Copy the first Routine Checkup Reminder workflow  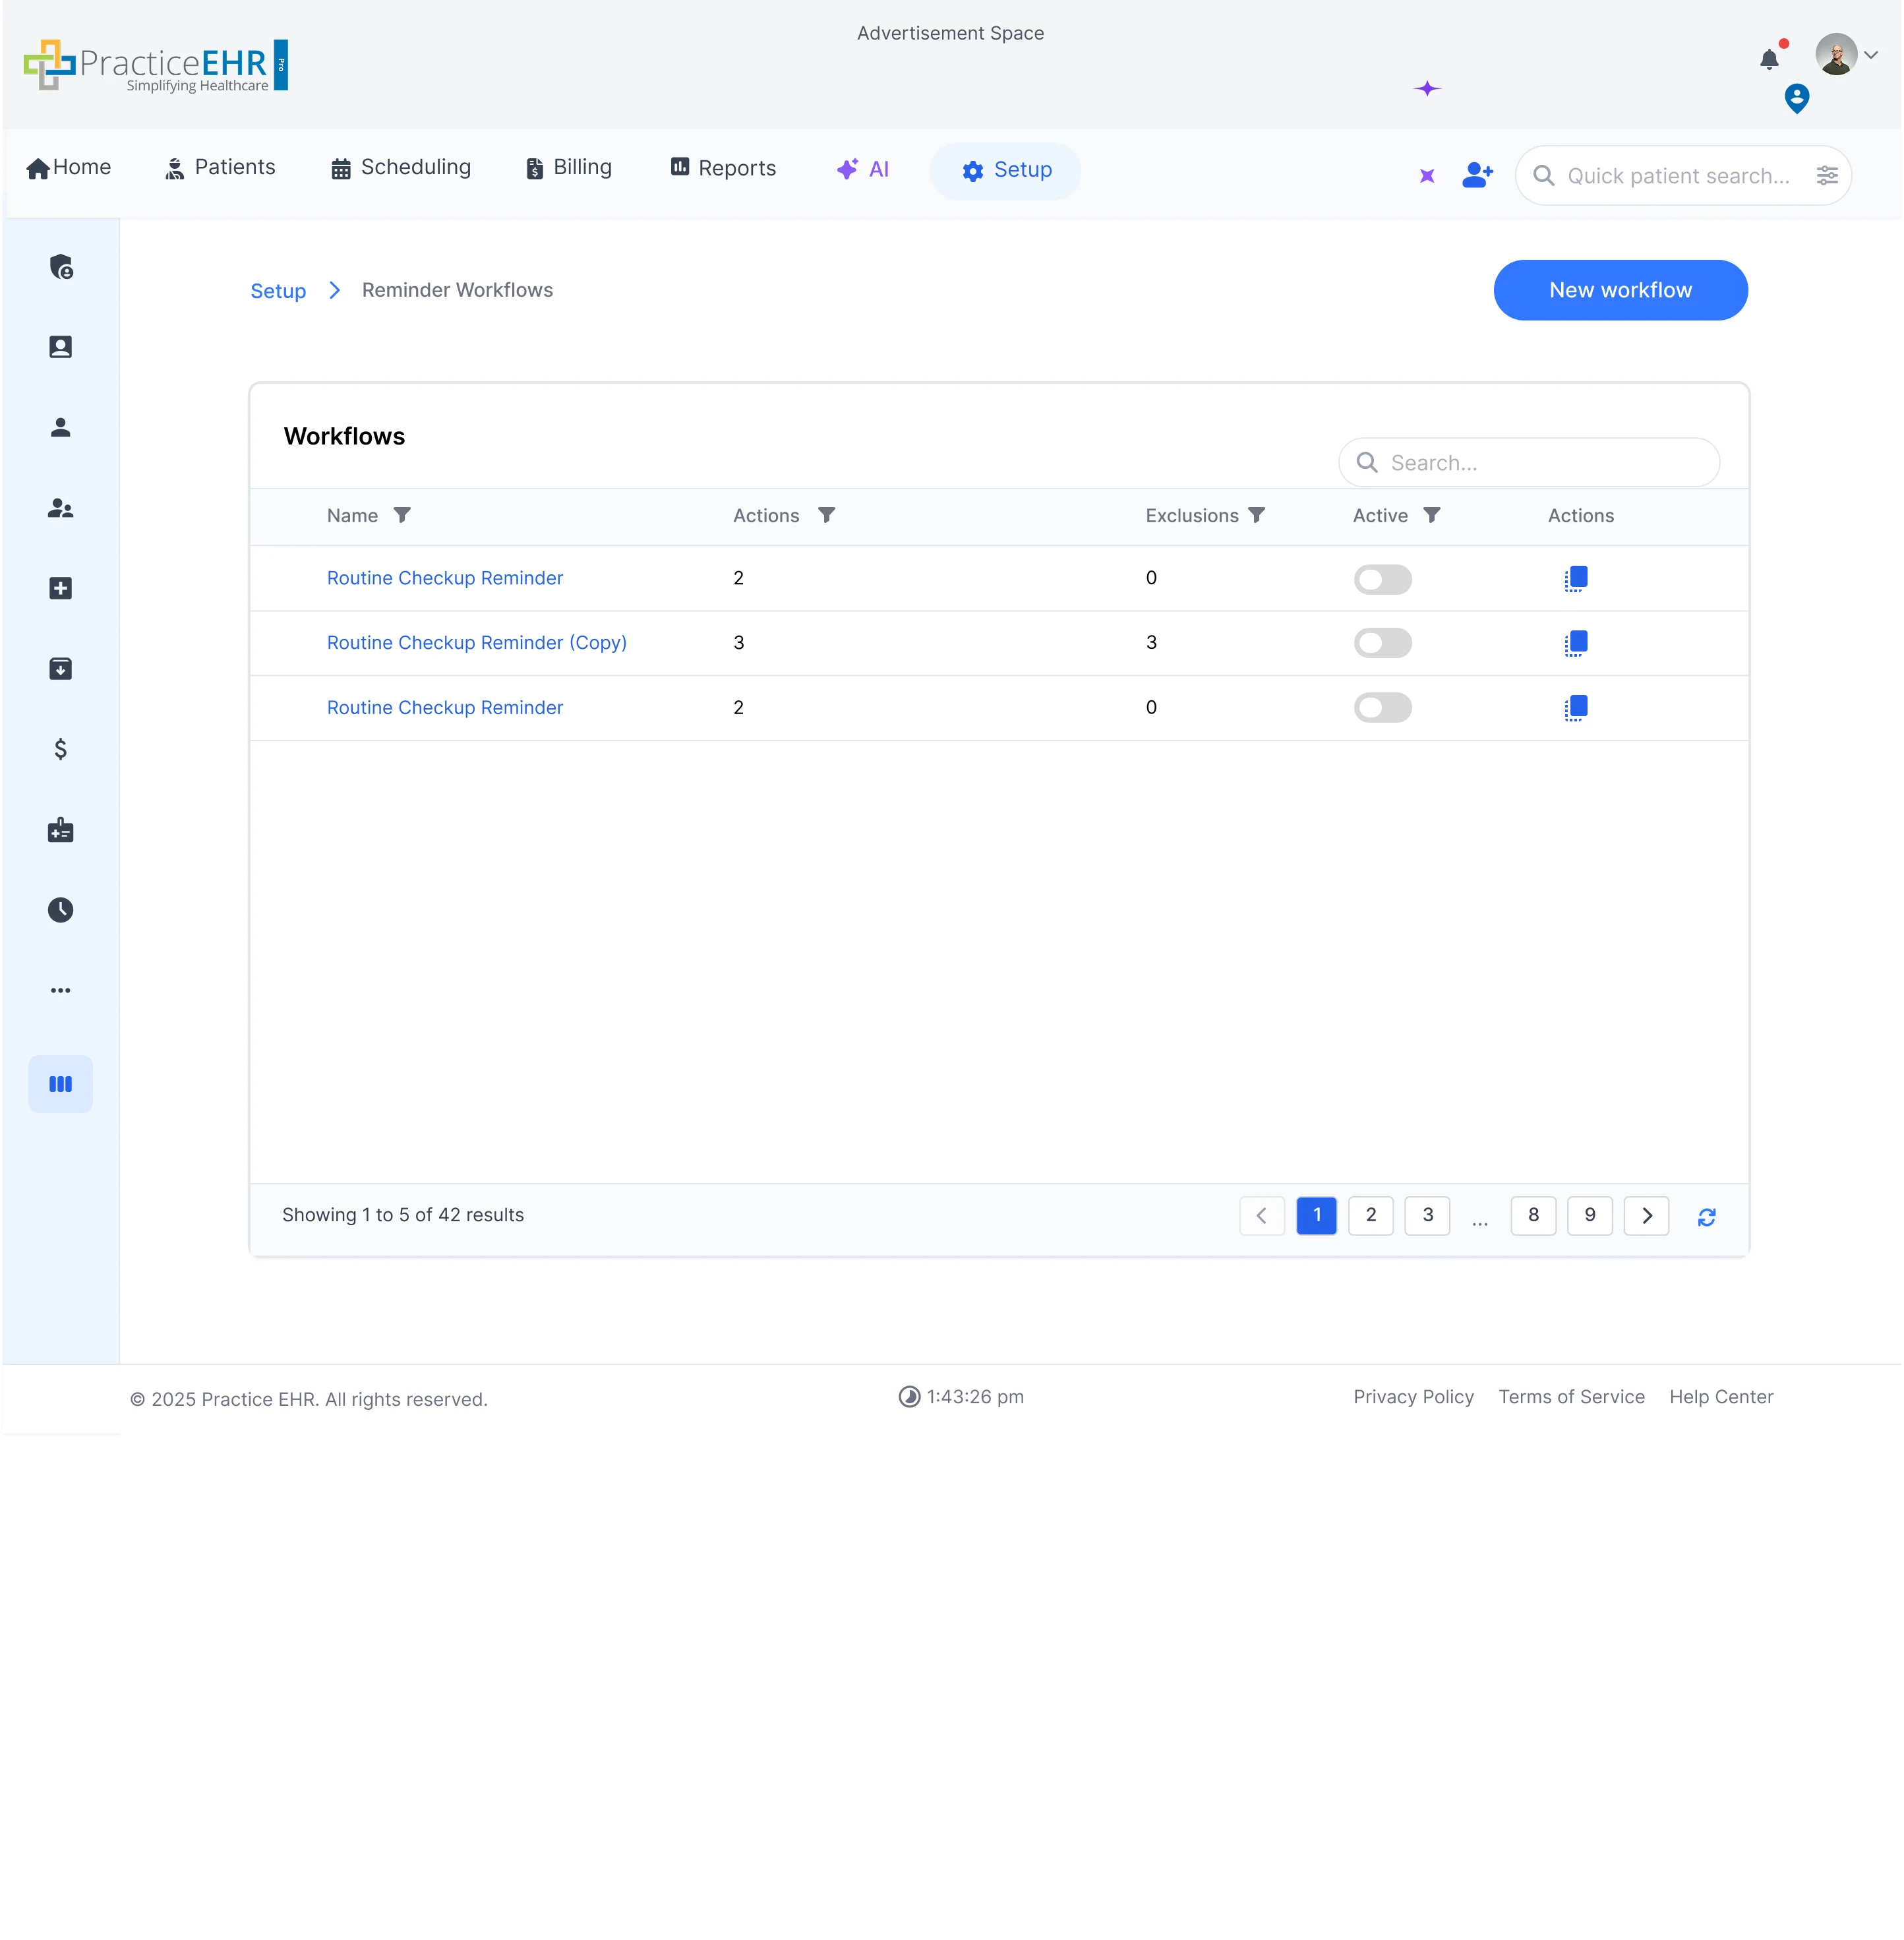point(1576,578)
